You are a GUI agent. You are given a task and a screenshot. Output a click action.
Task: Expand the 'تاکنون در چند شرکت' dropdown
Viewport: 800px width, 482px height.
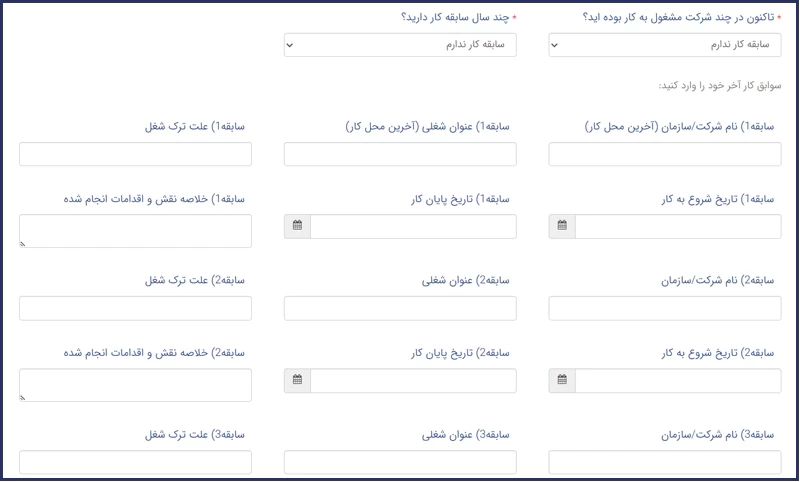(665, 45)
